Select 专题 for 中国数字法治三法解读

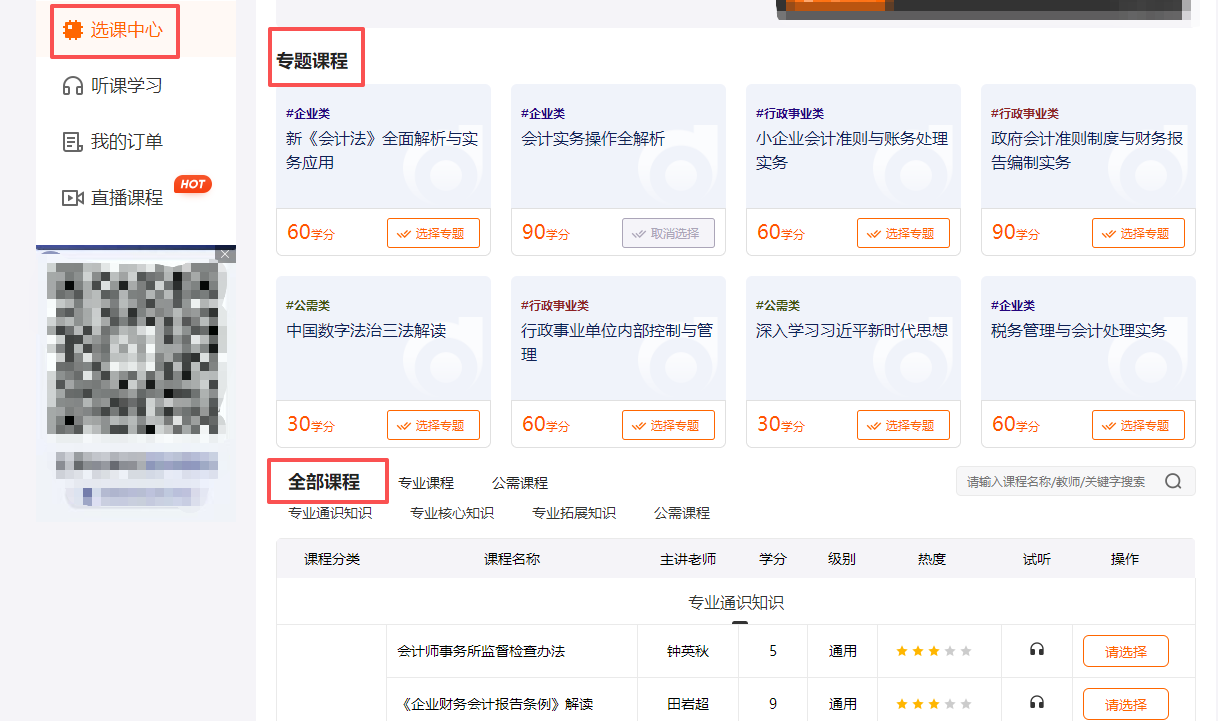point(433,424)
